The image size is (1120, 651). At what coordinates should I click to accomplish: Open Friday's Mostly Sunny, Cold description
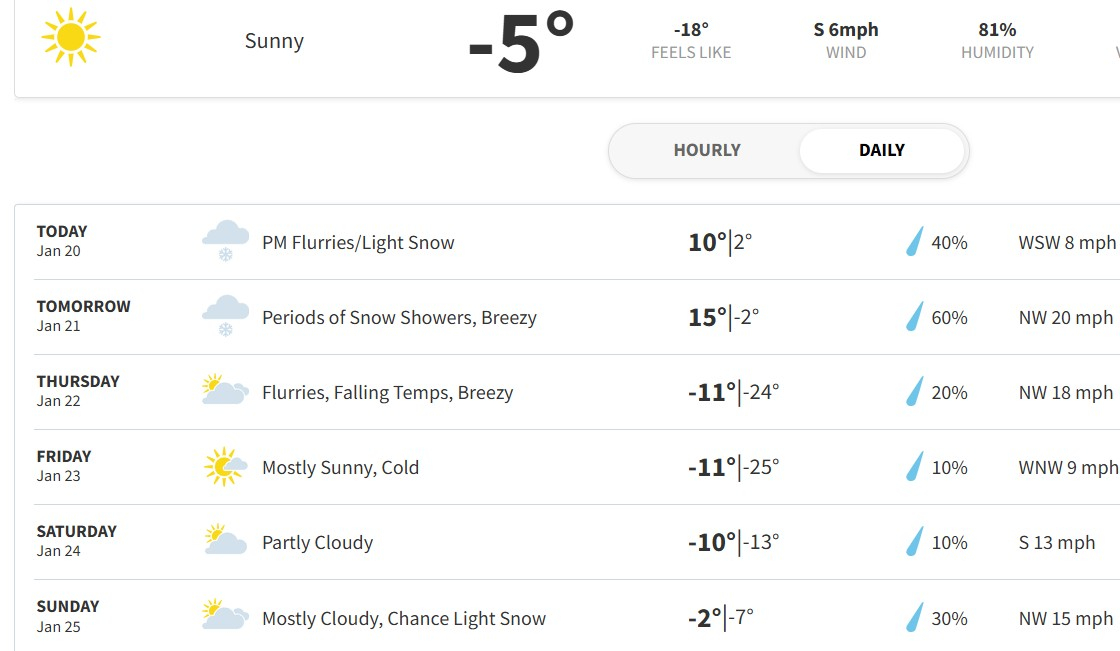pos(340,467)
